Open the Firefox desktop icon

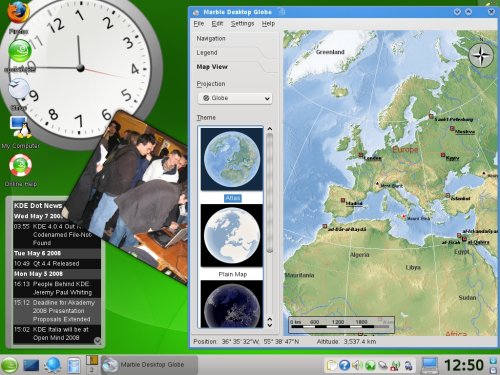tap(19, 13)
